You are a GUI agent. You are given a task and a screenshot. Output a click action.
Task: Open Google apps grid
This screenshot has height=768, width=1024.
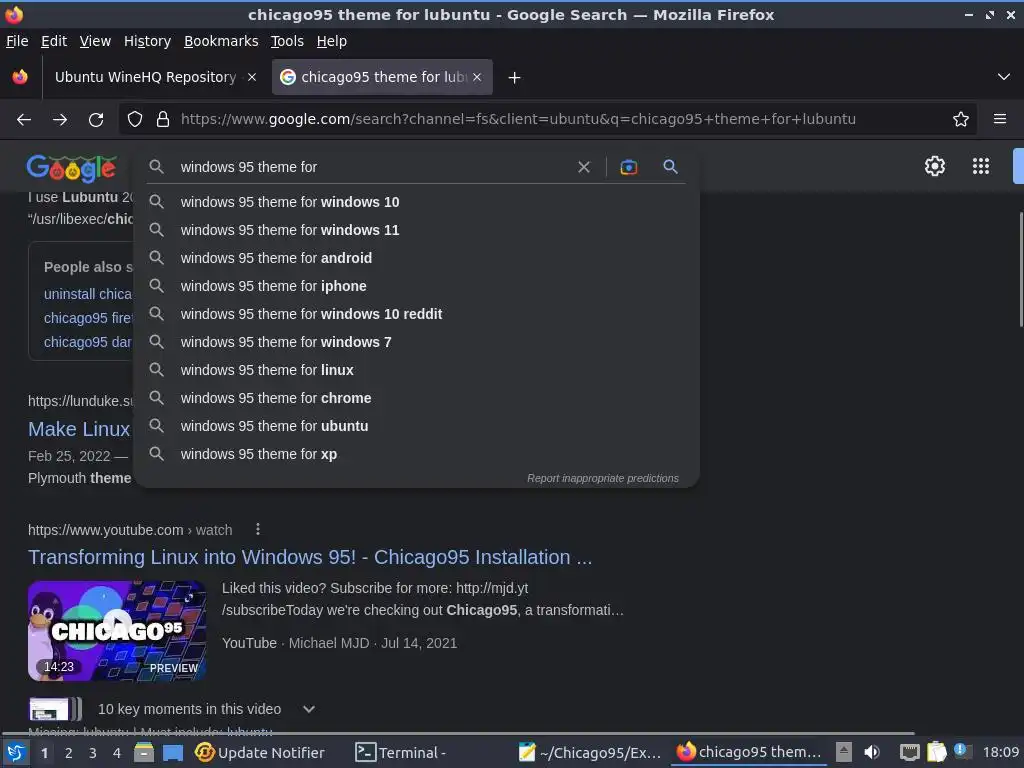pos(980,166)
